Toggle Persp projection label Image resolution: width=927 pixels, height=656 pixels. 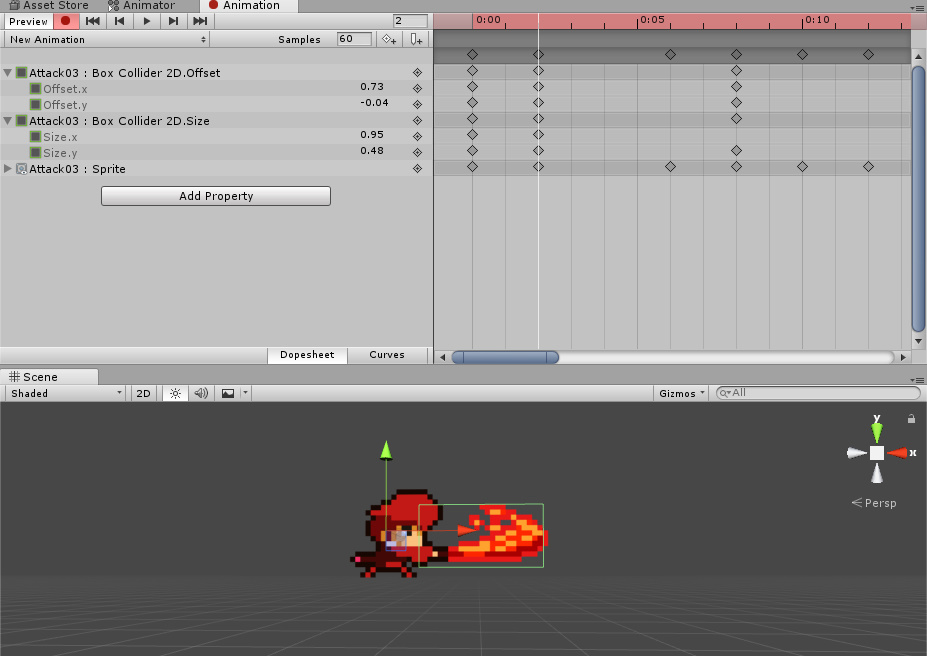(874, 503)
